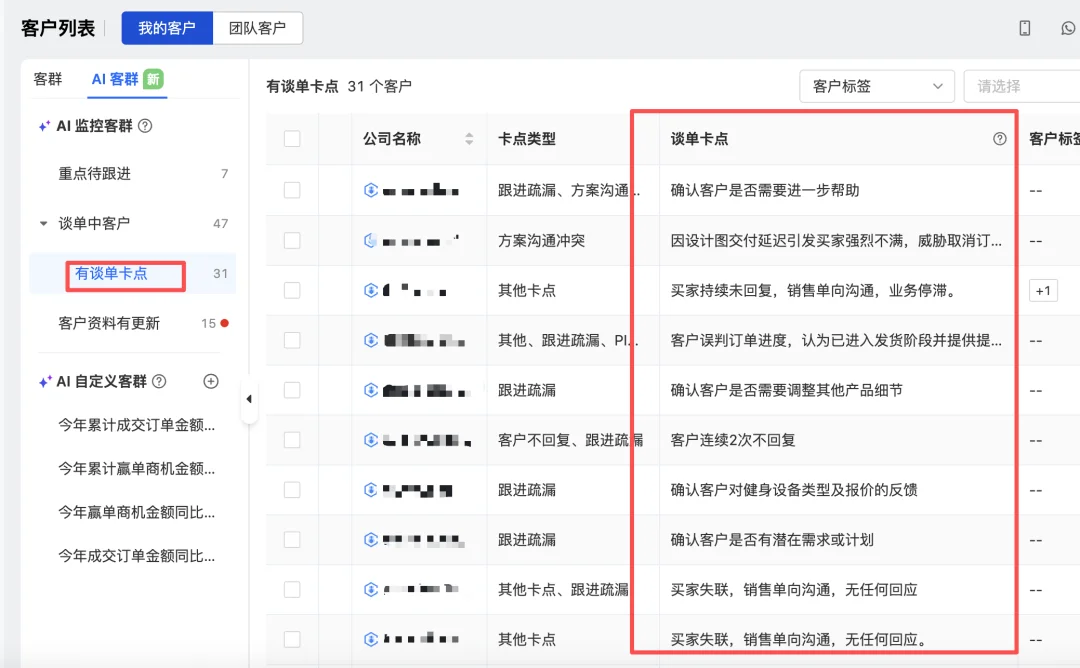Viewport: 1080px width, 668px height.
Task: Click the question mark icon in 谈单卡点 column header
Action: (x=998, y=140)
